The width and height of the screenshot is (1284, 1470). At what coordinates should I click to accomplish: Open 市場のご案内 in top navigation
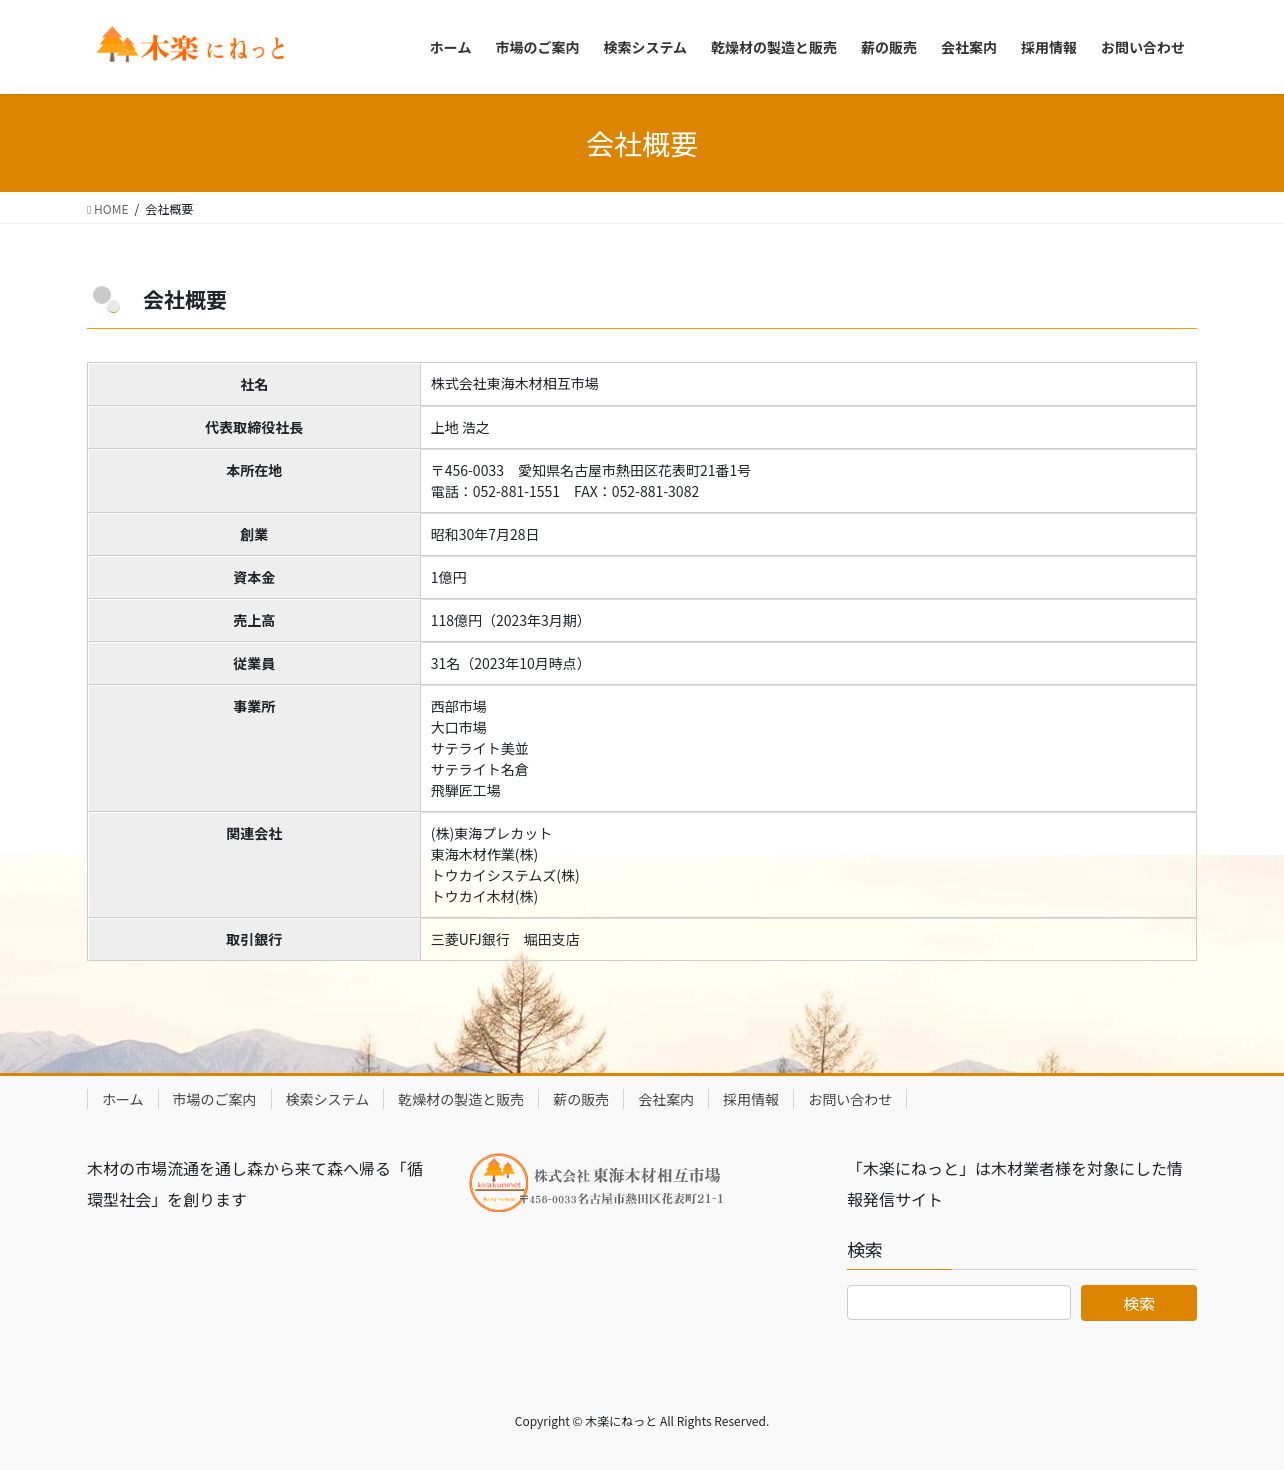(537, 47)
